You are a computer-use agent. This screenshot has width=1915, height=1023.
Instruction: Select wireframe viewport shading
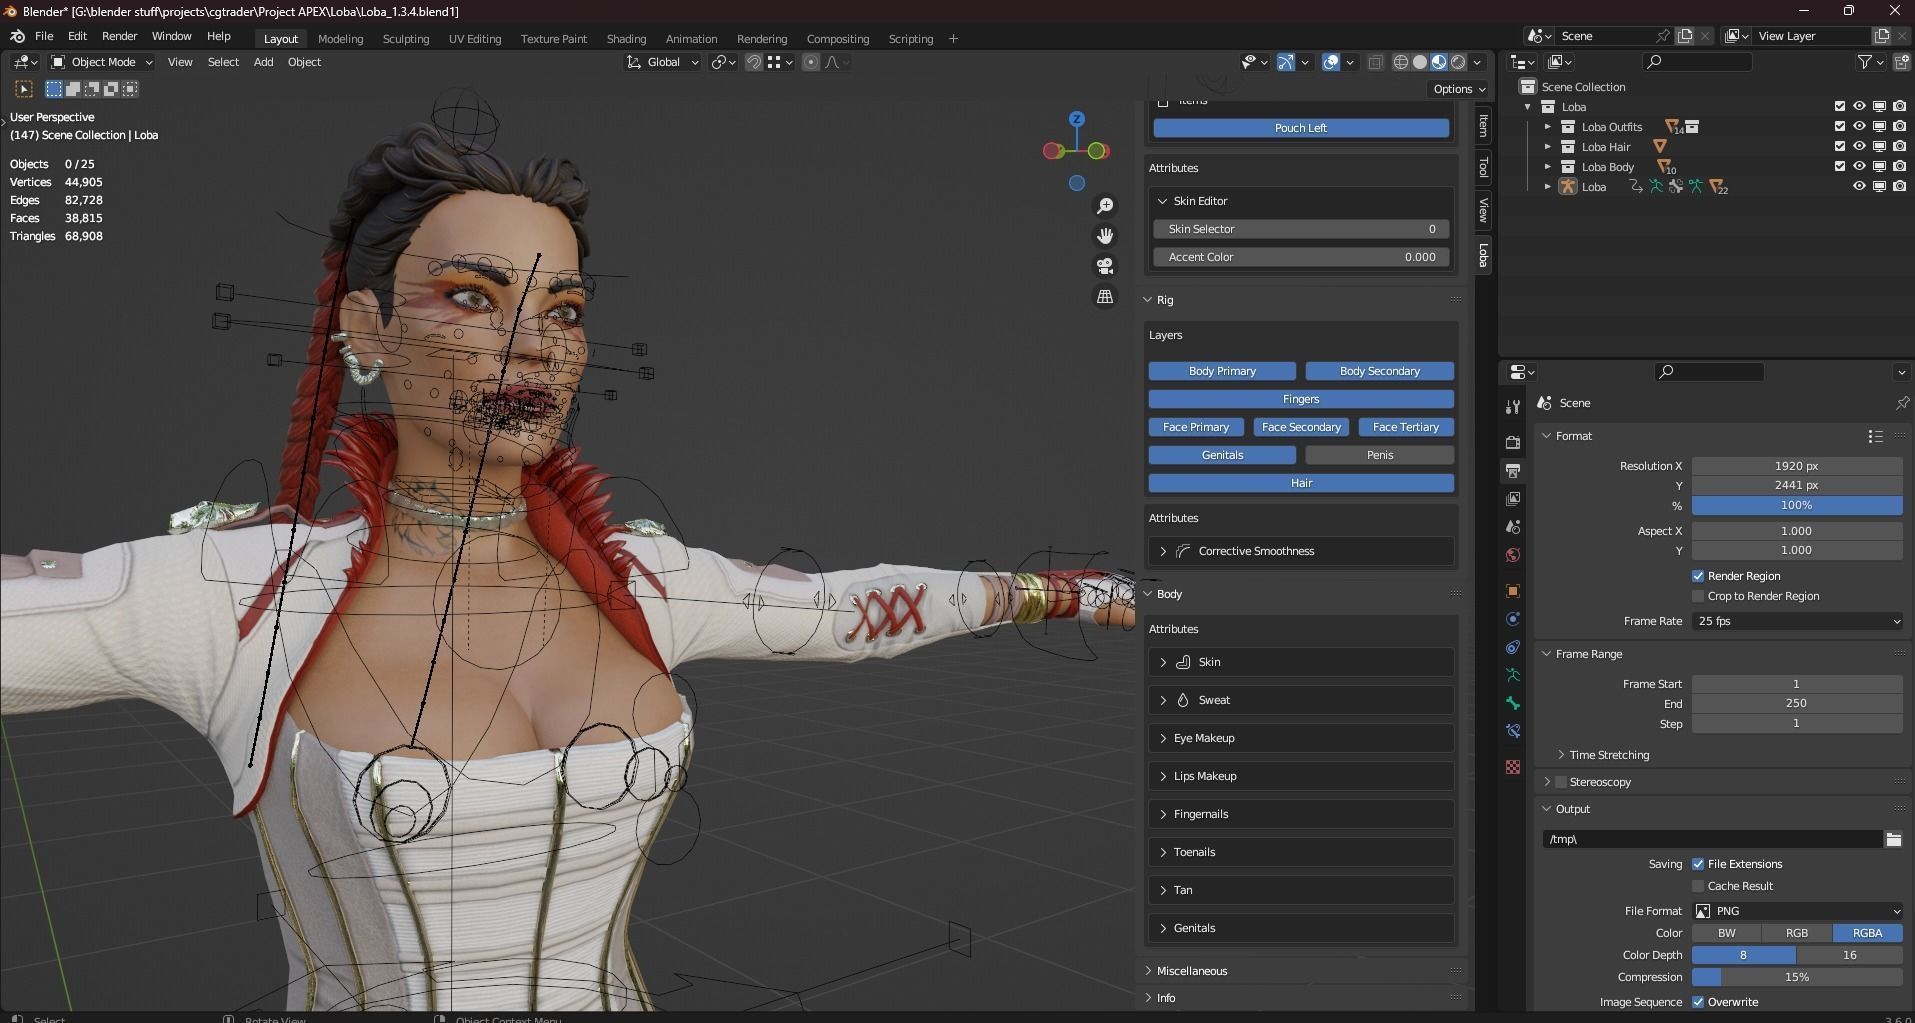tap(1401, 62)
